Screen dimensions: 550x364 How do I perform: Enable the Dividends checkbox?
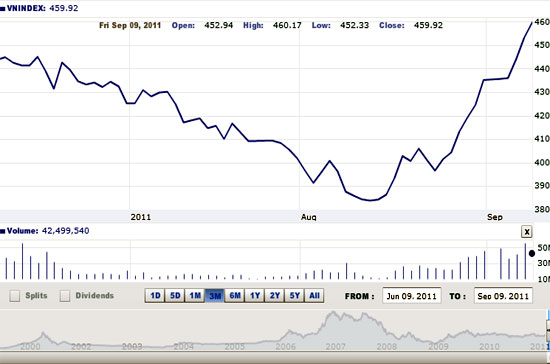click(65, 296)
